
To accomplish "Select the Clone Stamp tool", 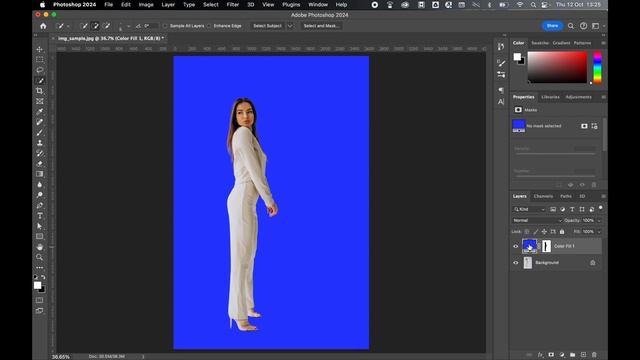I will tap(40, 143).
